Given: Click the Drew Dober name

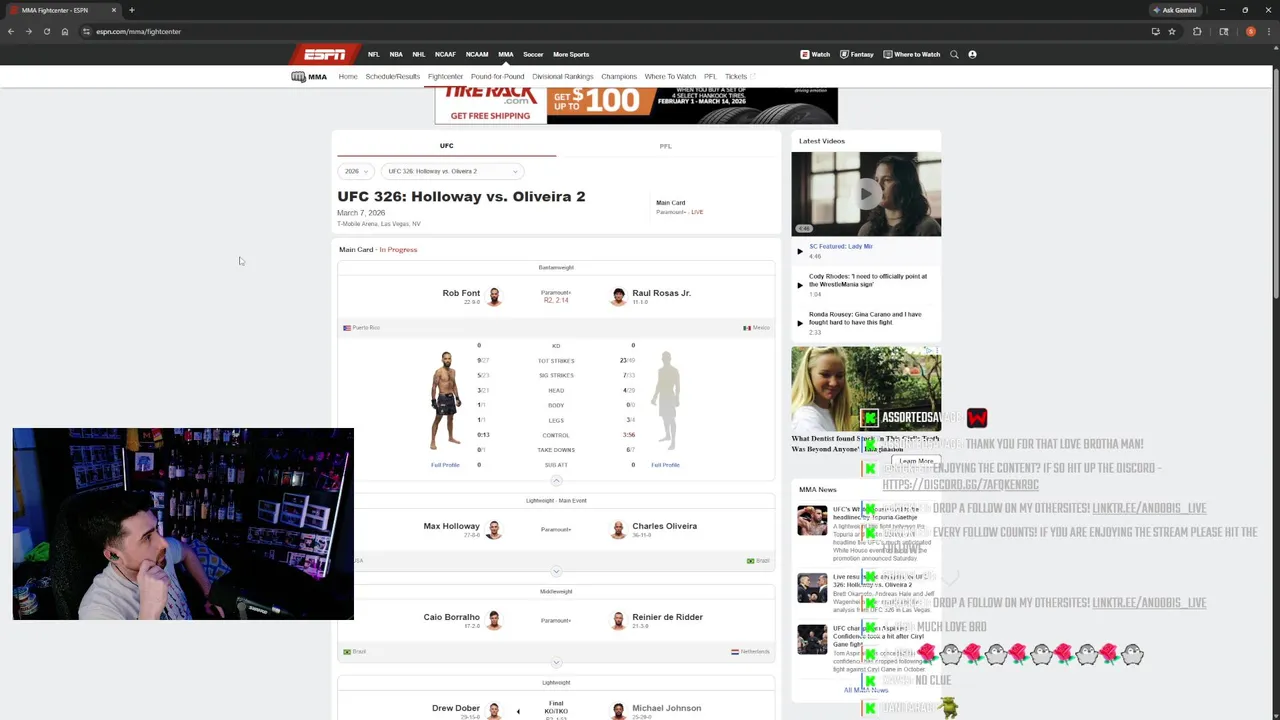Looking at the screenshot, I should [x=456, y=708].
